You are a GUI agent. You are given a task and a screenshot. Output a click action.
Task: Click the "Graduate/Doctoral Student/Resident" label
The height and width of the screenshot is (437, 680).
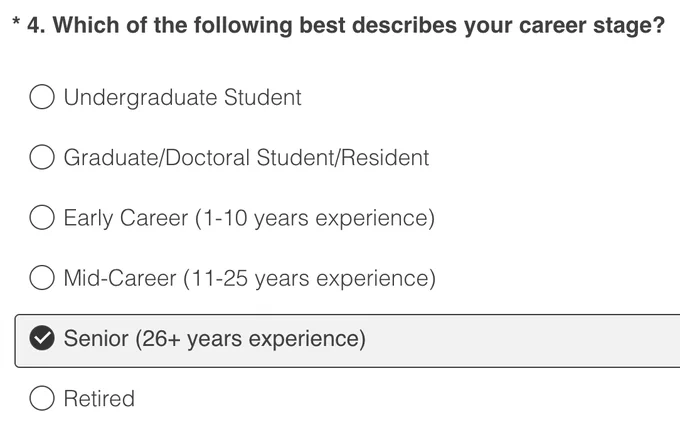click(x=246, y=158)
